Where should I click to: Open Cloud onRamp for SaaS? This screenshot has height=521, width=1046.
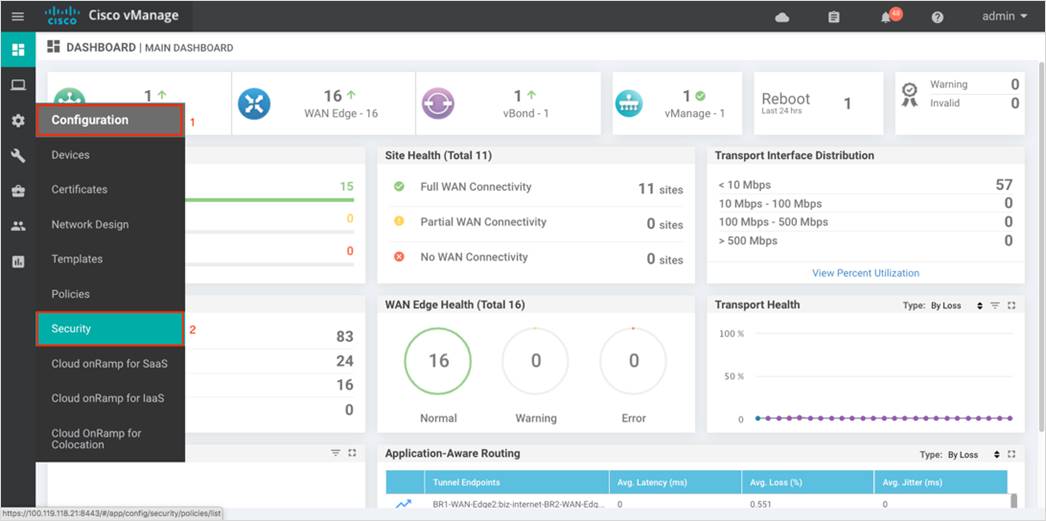pos(109,364)
